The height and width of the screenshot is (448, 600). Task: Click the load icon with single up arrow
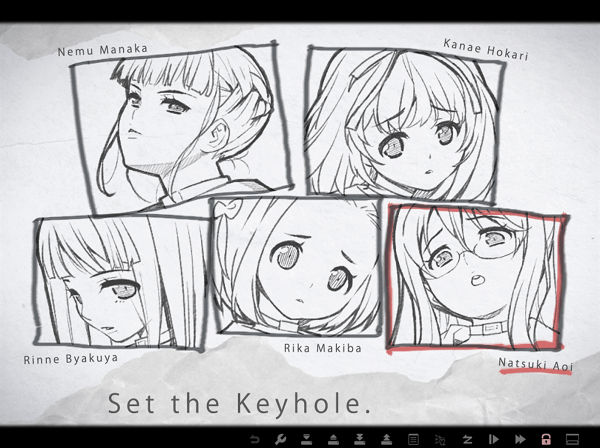click(x=333, y=439)
